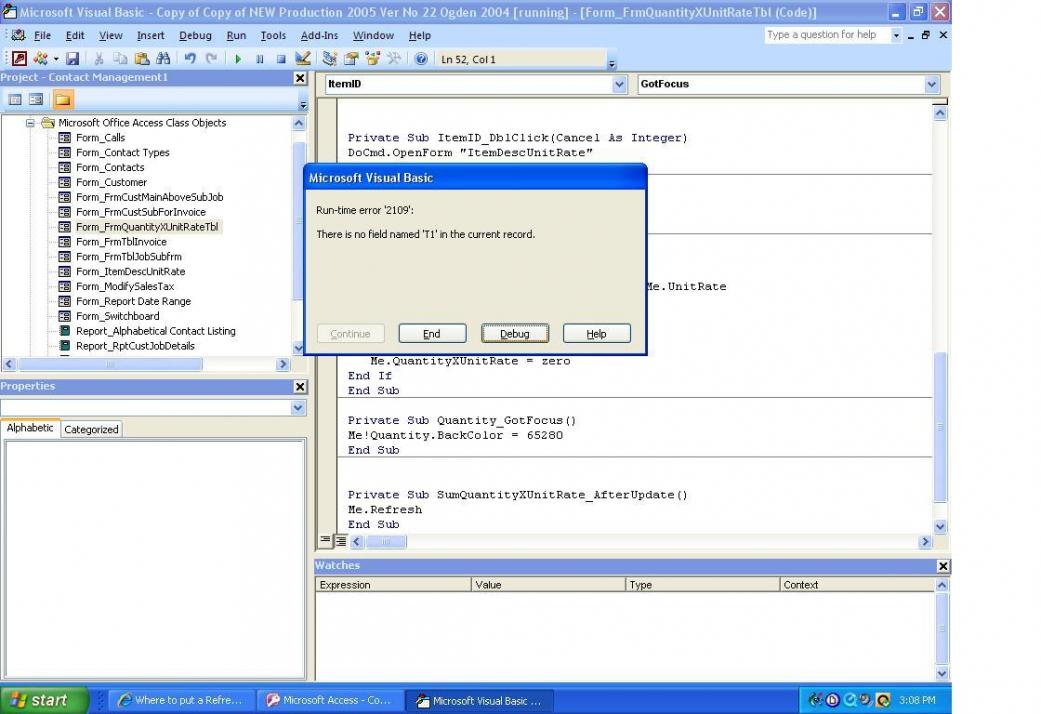Open the ItemID object dropdown

click(x=619, y=84)
